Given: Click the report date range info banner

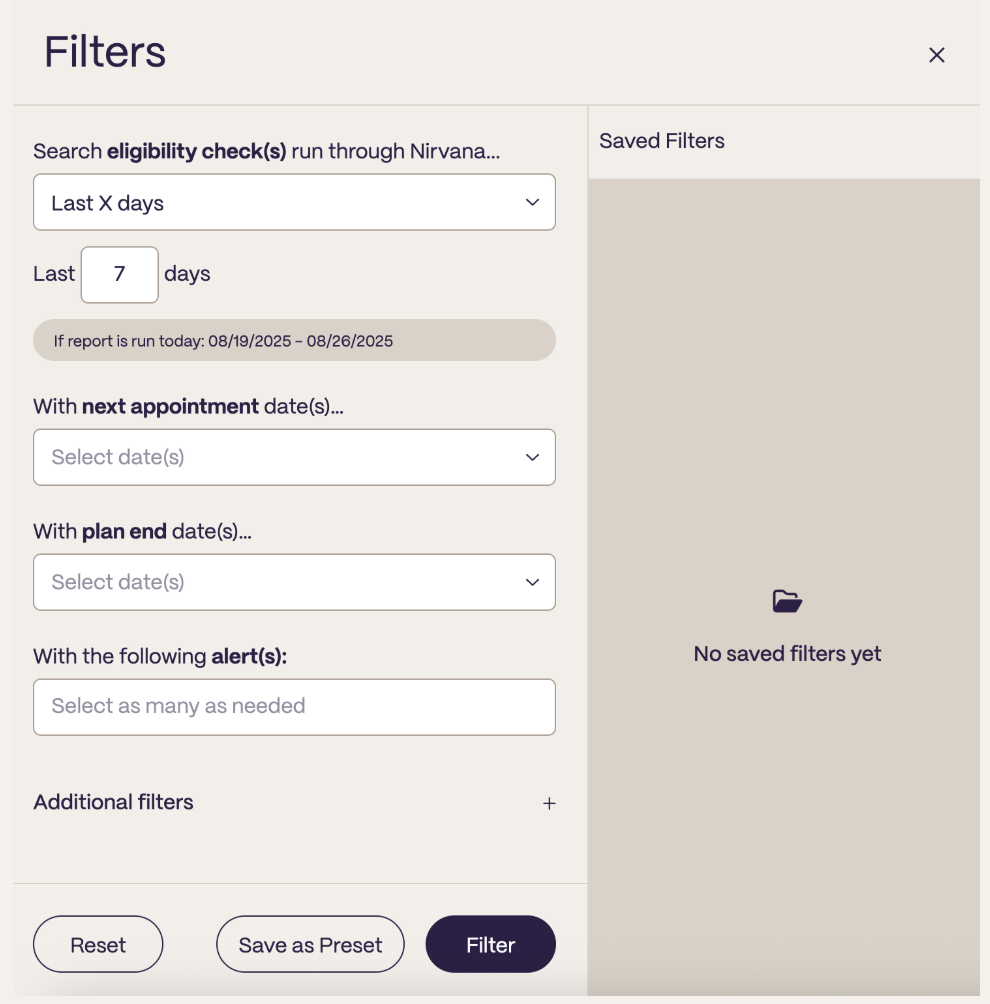Looking at the screenshot, I should pyautogui.click(x=294, y=340).
